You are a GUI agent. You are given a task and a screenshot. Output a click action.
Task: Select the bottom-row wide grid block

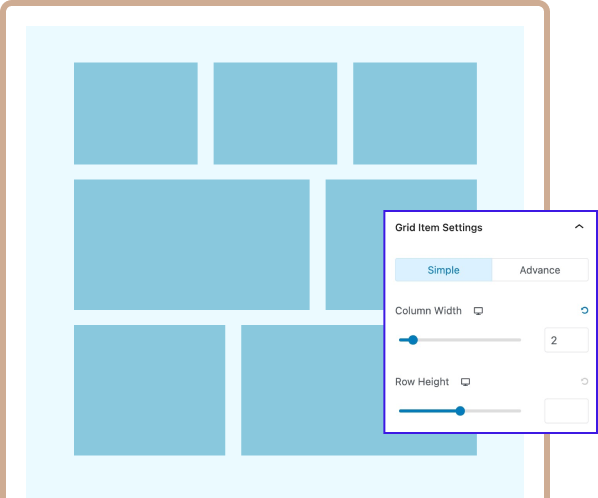coord(312,390)
